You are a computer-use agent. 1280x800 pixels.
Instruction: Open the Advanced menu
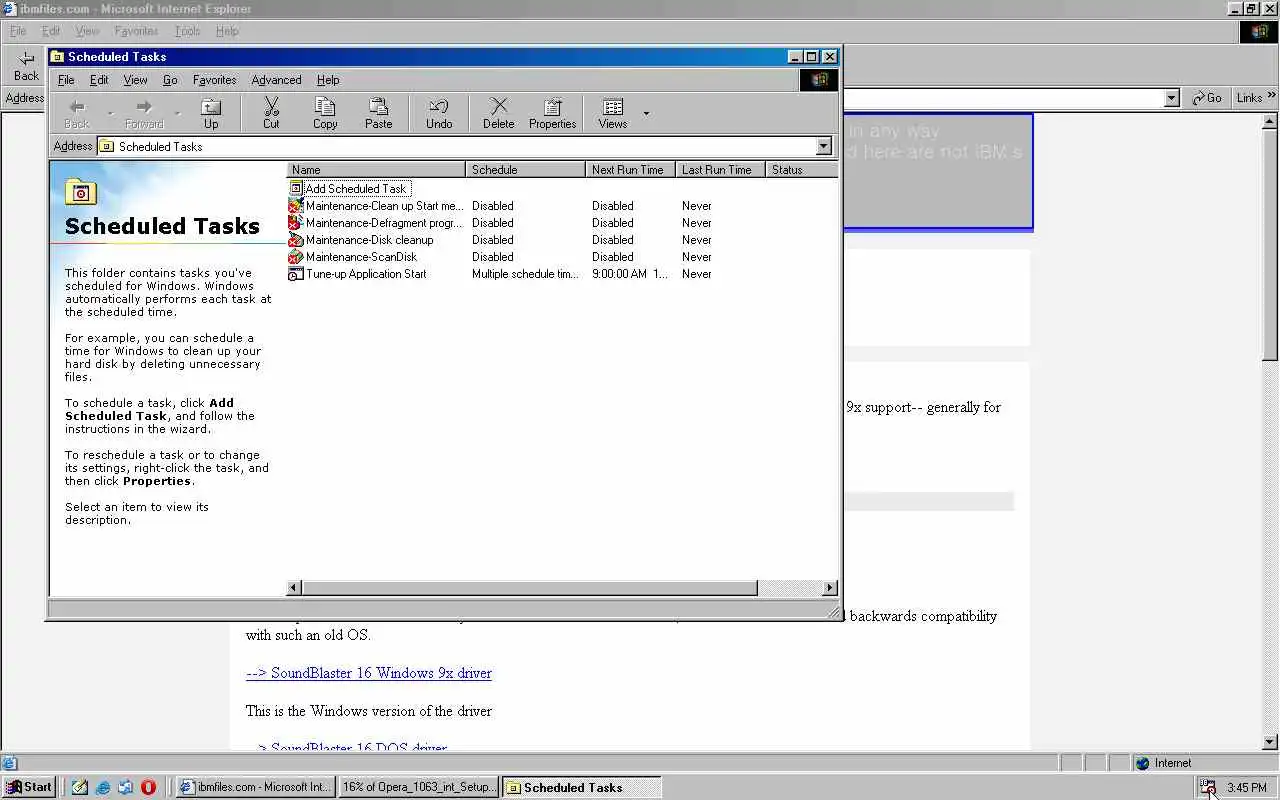[x=276, y=80]
